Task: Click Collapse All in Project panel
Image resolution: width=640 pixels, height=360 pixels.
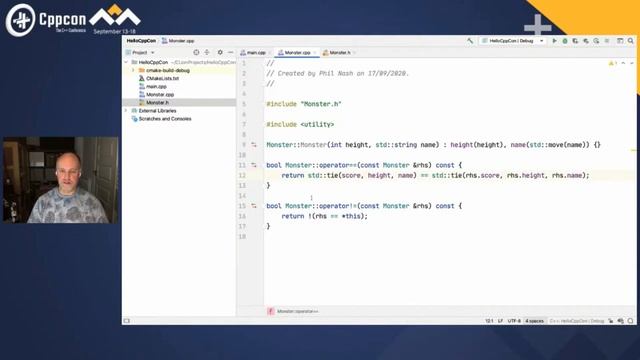Action: [x=207, y=52]
